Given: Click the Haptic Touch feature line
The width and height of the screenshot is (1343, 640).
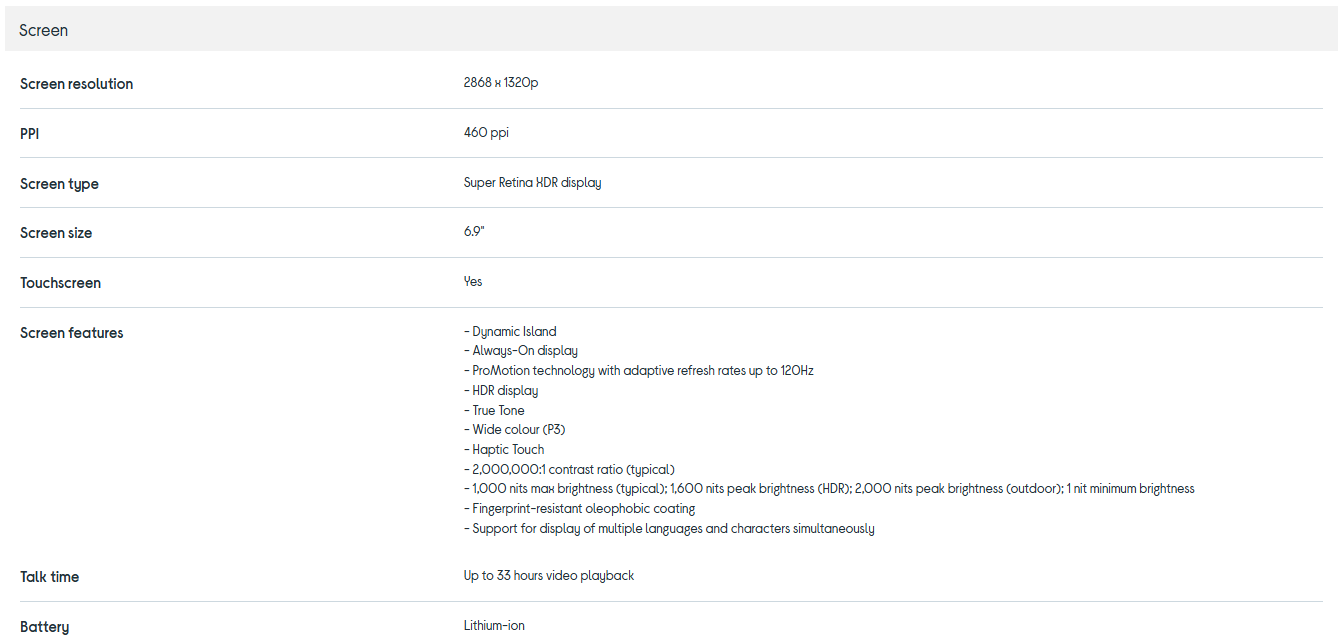Looking at the screenshot, I should (504, 450).
